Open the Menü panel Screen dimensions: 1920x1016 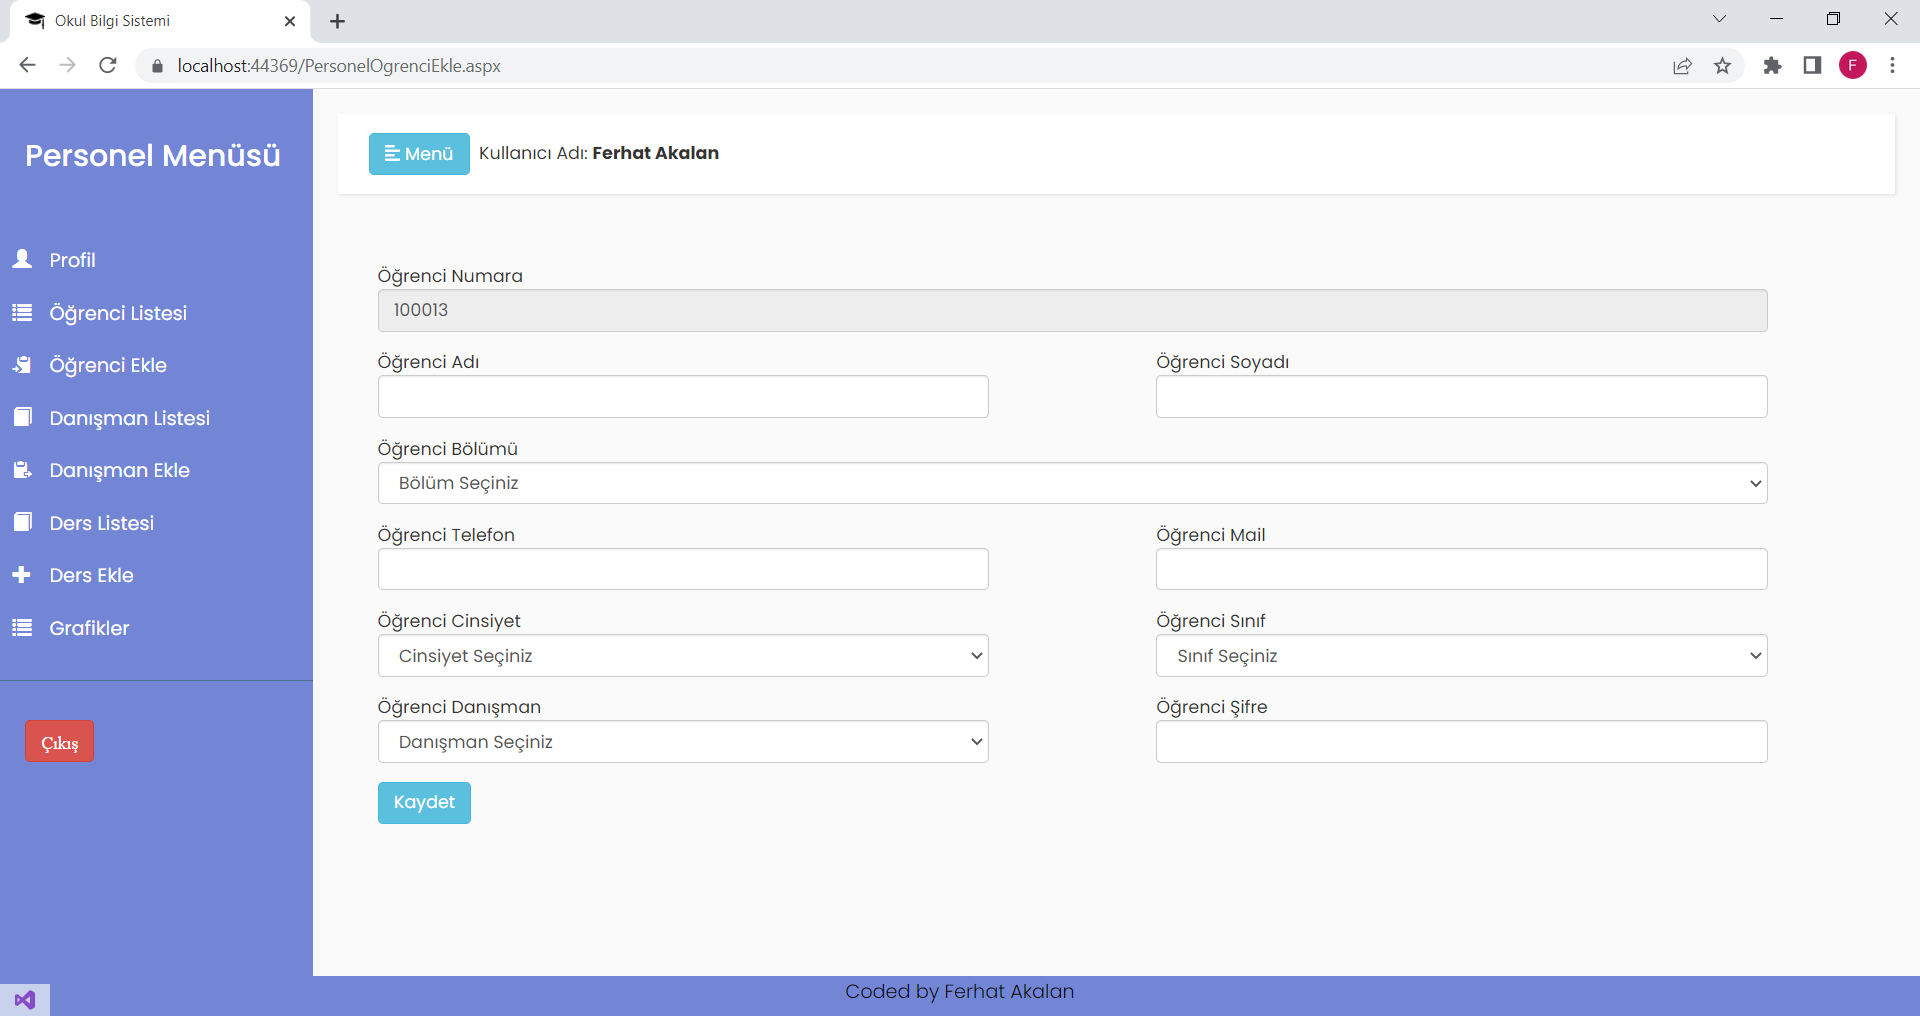419,153
